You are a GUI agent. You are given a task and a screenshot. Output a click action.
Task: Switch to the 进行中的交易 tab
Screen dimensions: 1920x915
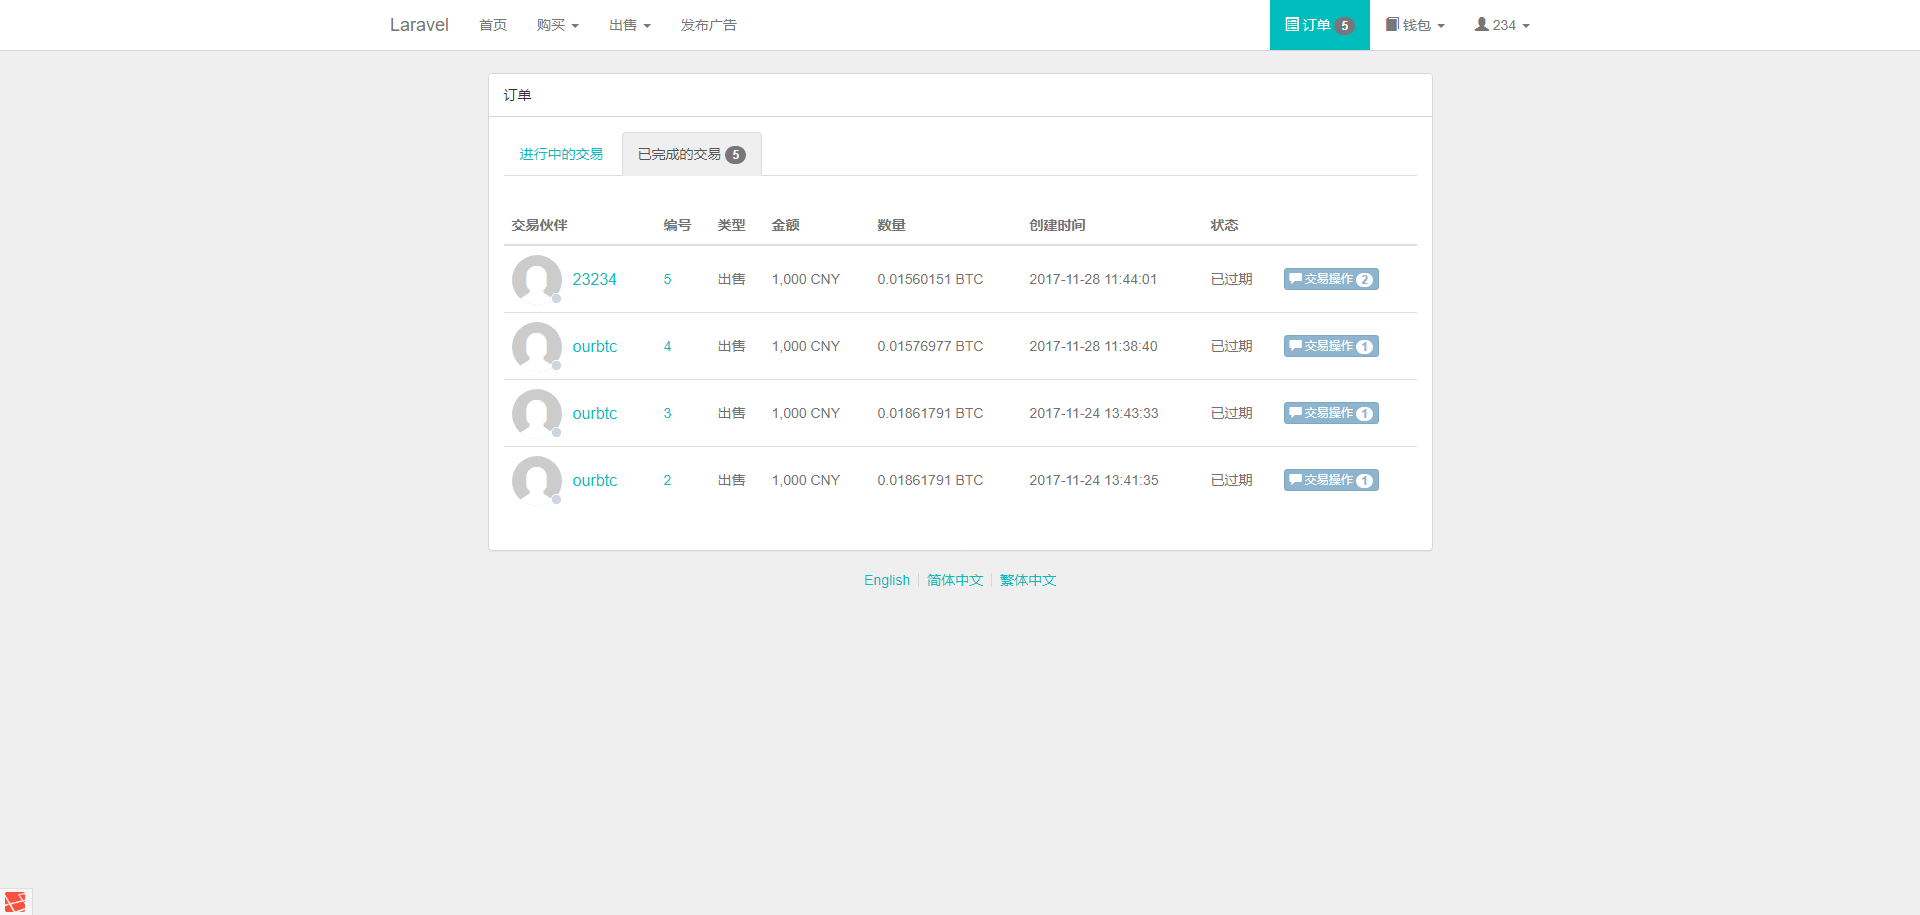pyautogui.click(x=561, y=154)
